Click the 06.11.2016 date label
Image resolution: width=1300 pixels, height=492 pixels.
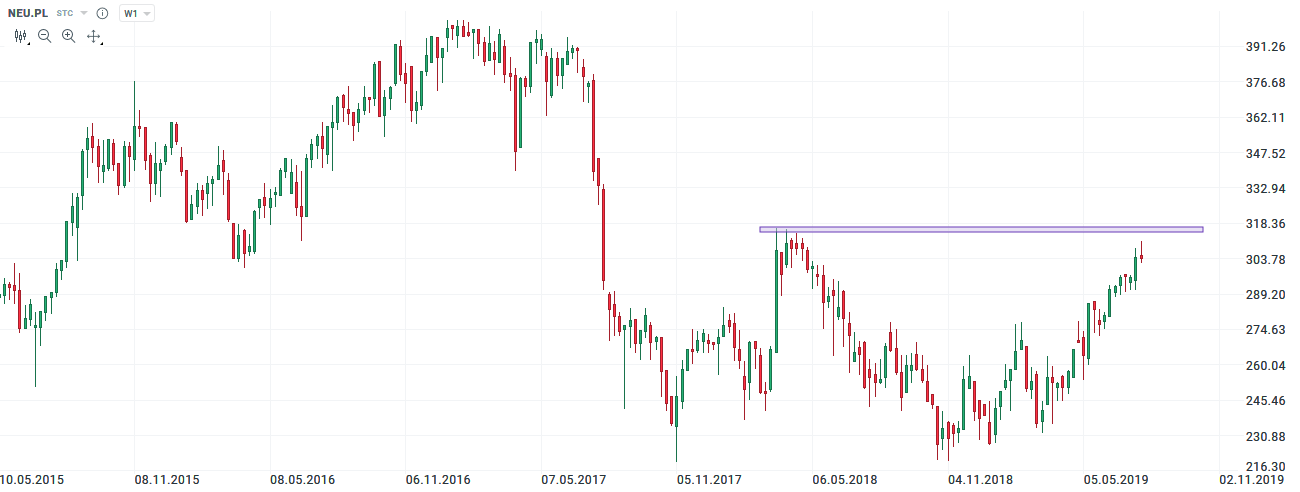[438, 480]
